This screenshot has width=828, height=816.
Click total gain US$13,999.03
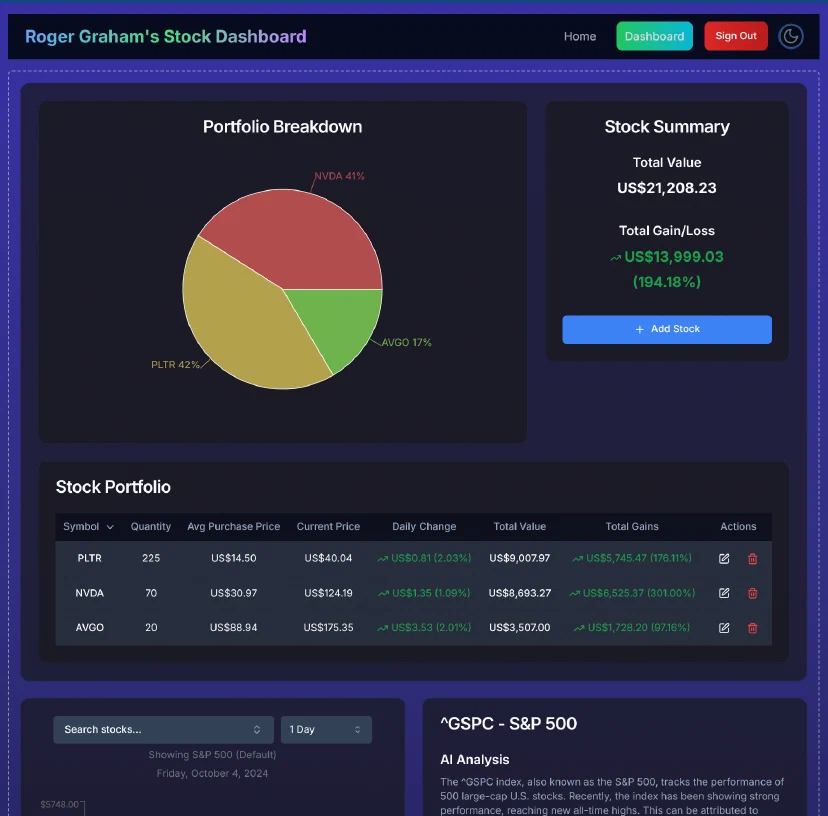tap(674, 257)
